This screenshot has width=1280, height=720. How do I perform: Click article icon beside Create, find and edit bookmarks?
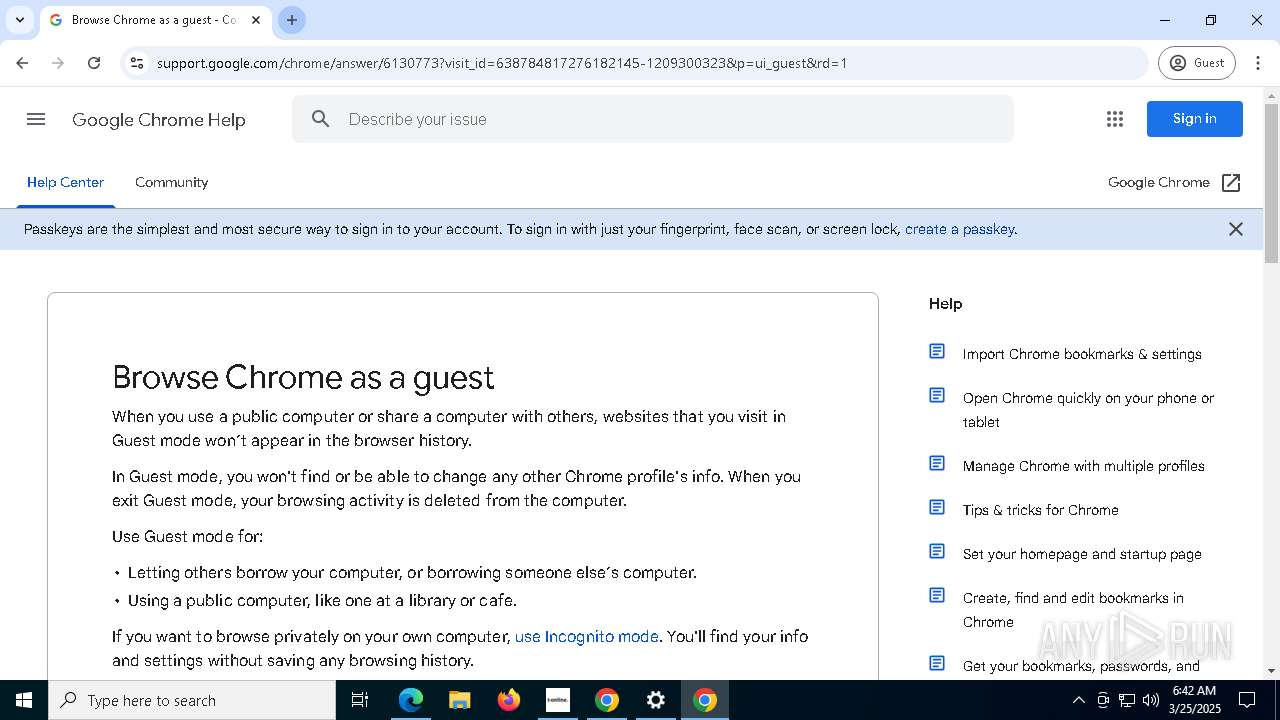tap(937, 595)
